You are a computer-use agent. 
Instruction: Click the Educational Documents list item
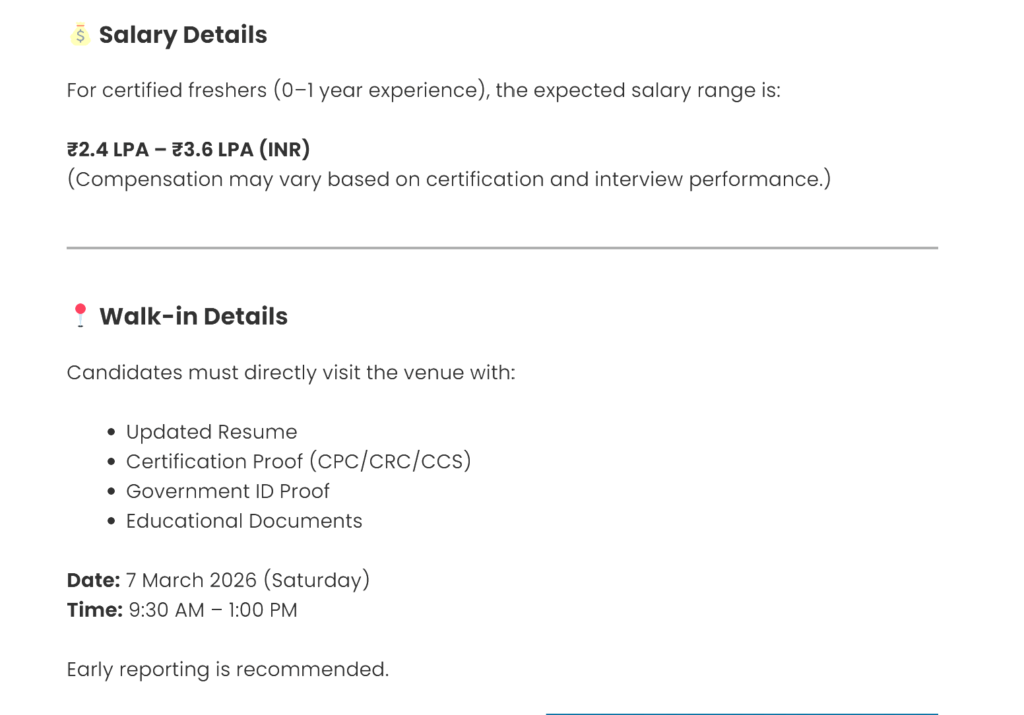pos(244,521)
